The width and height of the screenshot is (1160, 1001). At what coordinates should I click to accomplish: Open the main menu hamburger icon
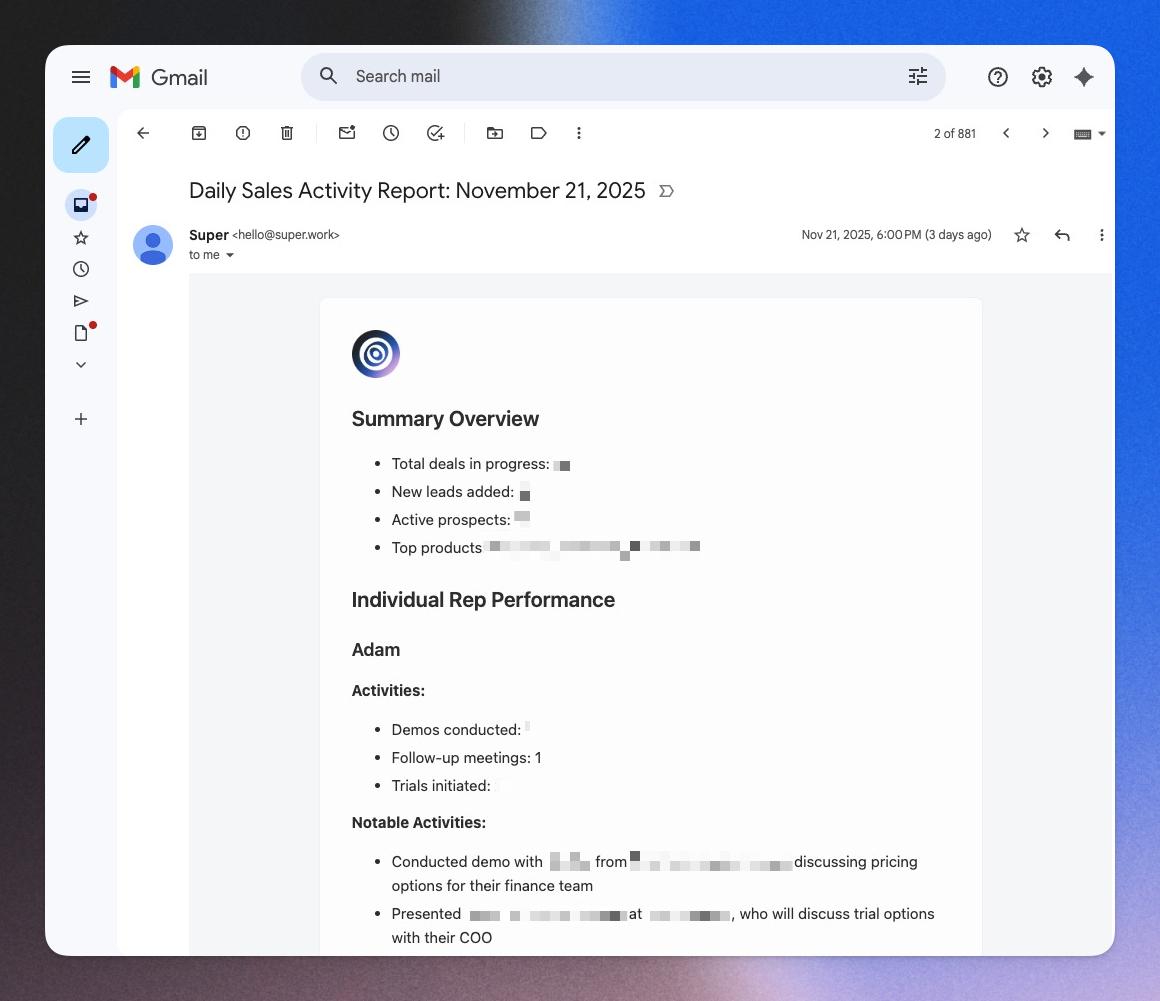(x=81, y=77)
